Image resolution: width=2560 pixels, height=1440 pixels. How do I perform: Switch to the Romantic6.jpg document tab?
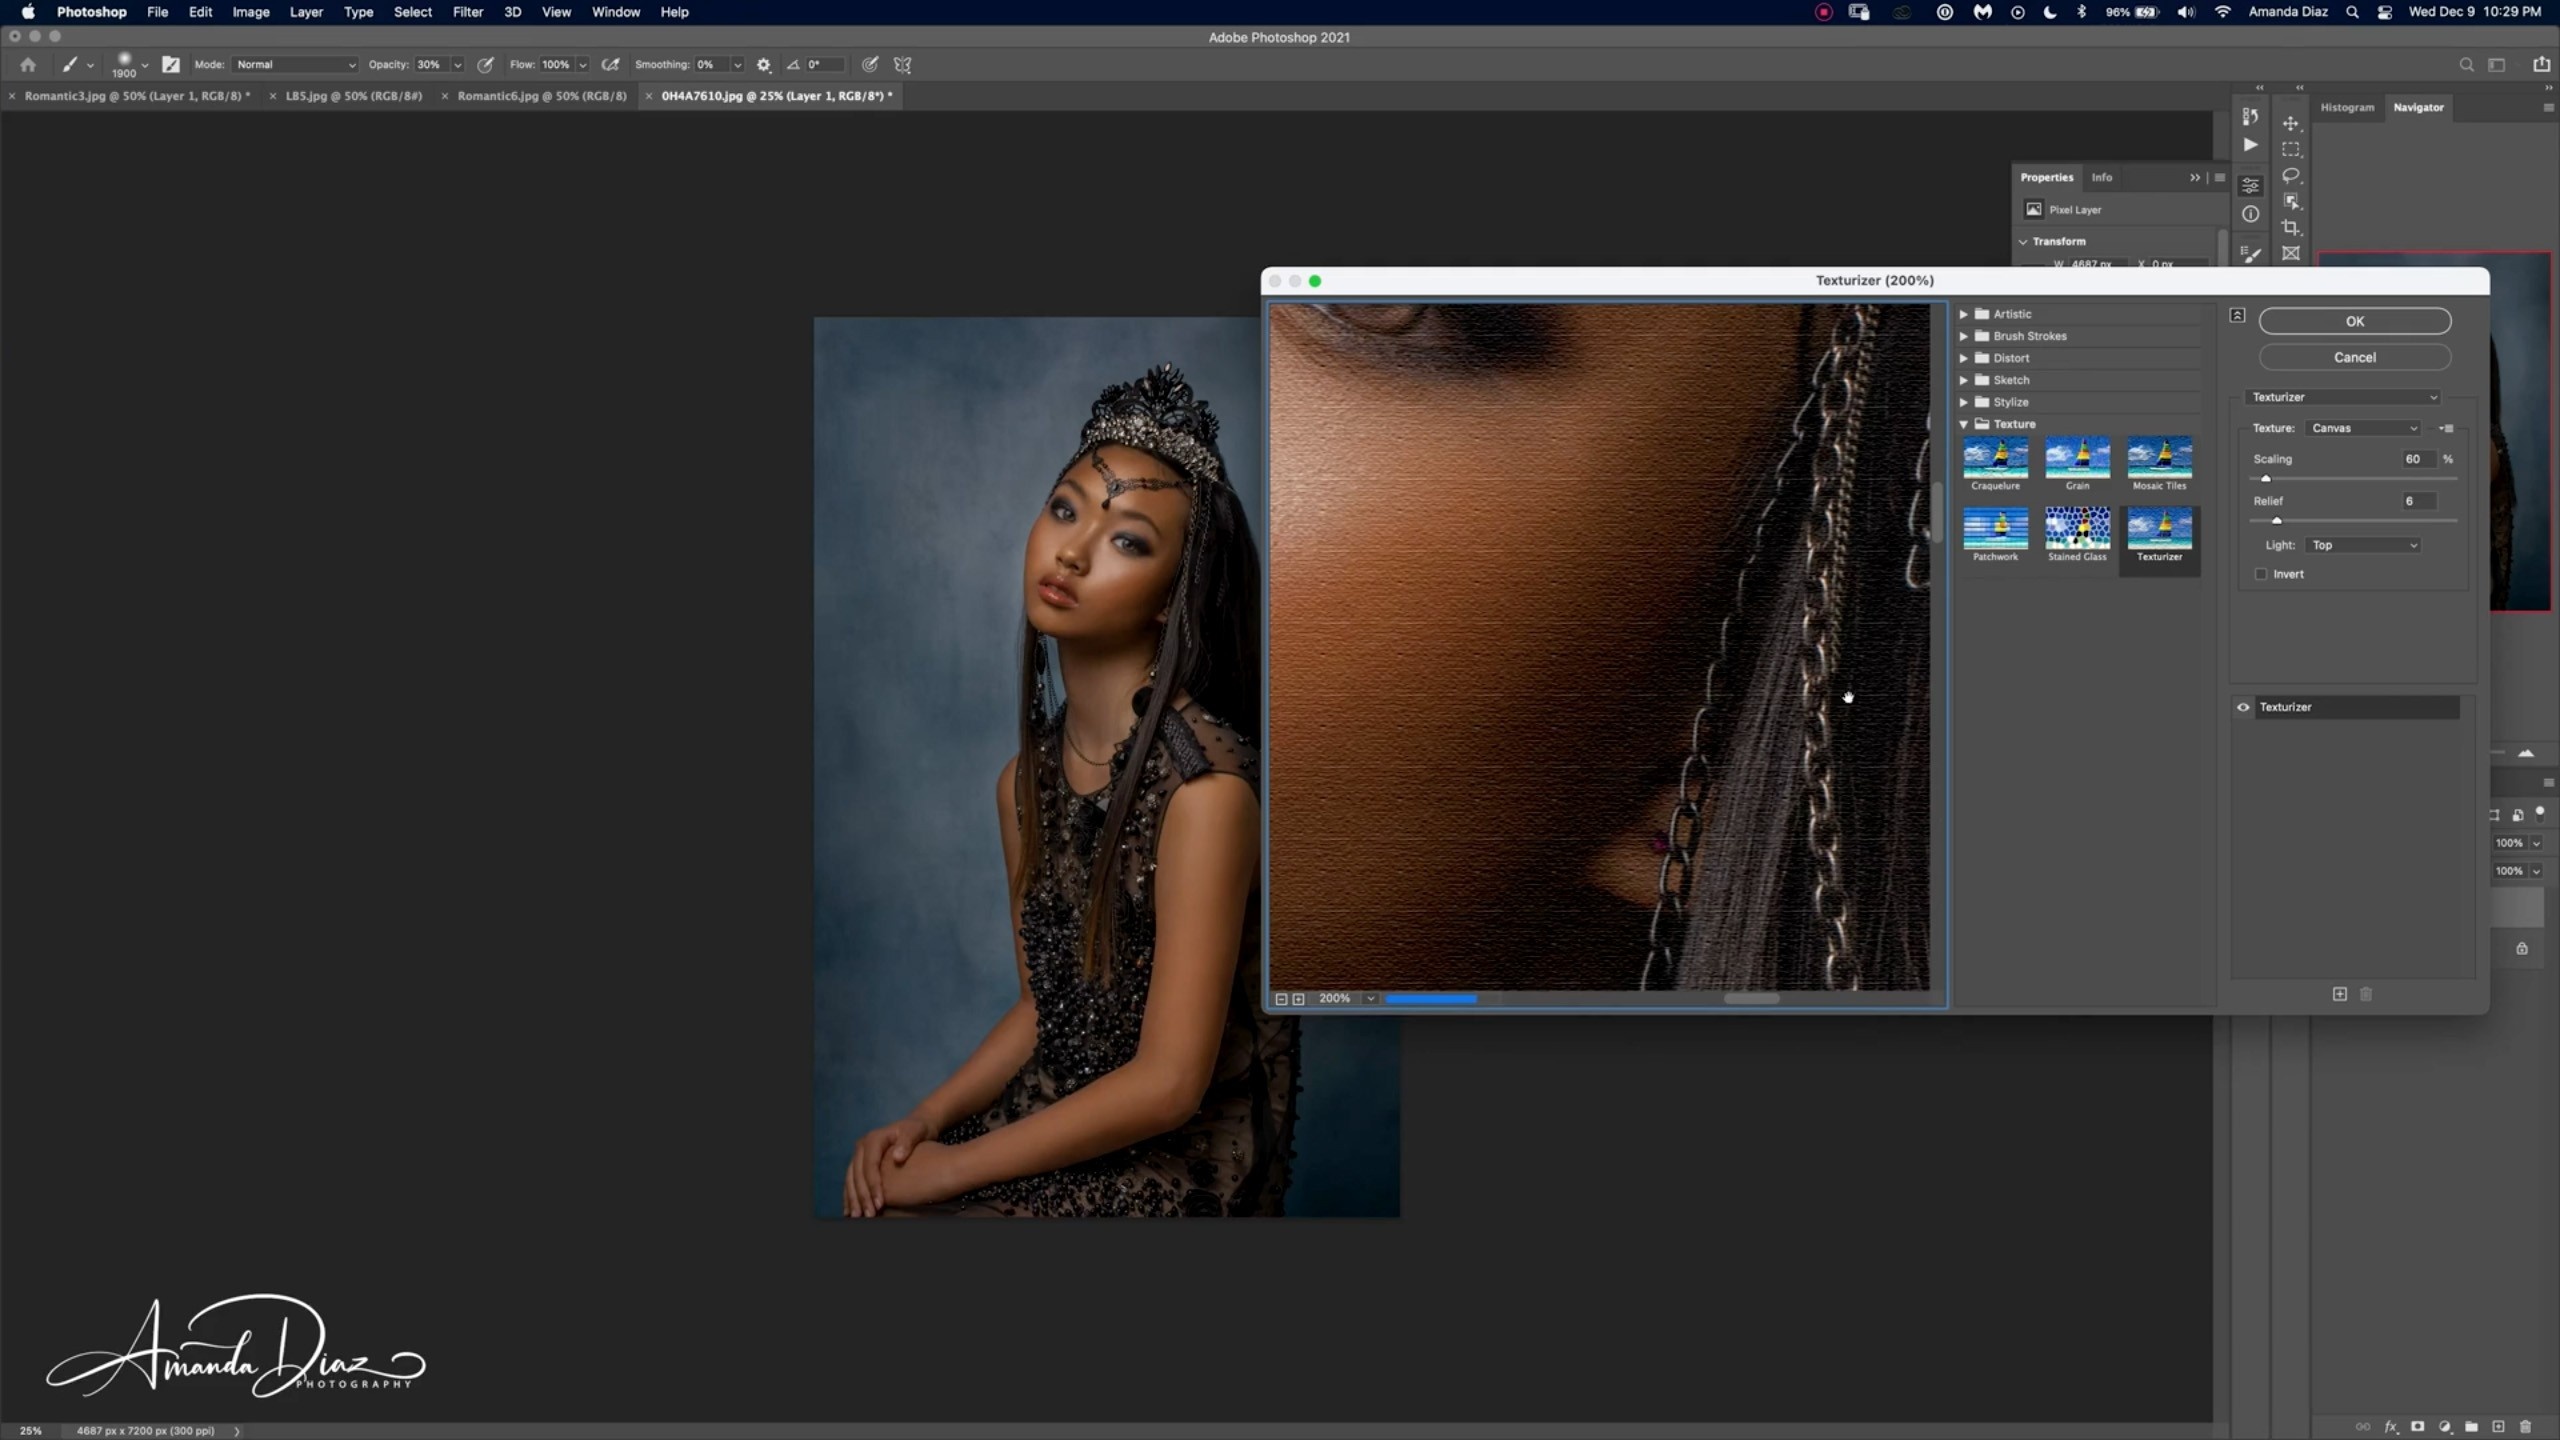[x=541, y=96]
